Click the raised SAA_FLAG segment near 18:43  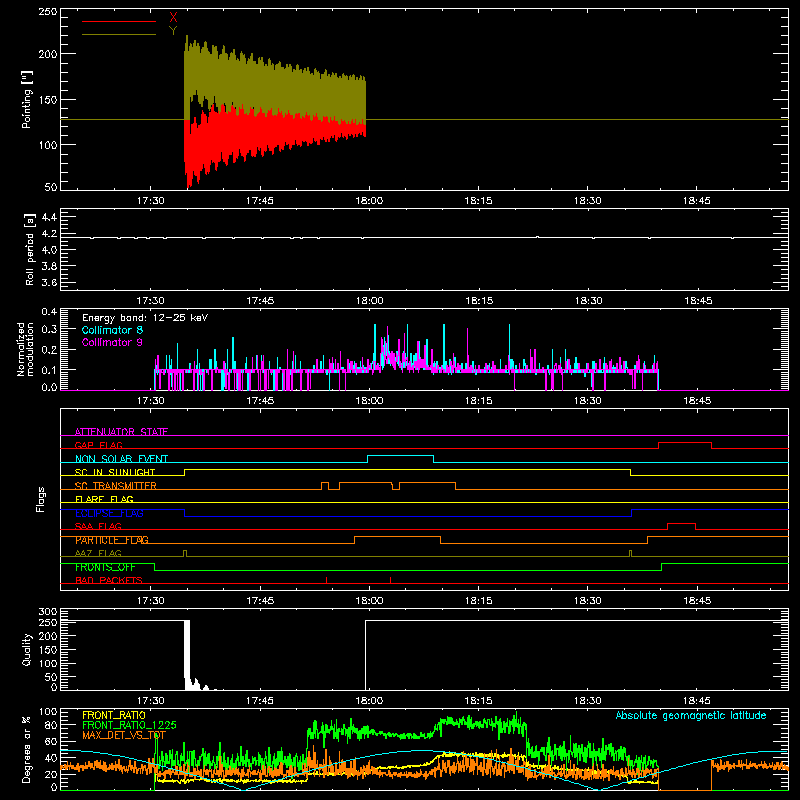click(682, 524)
